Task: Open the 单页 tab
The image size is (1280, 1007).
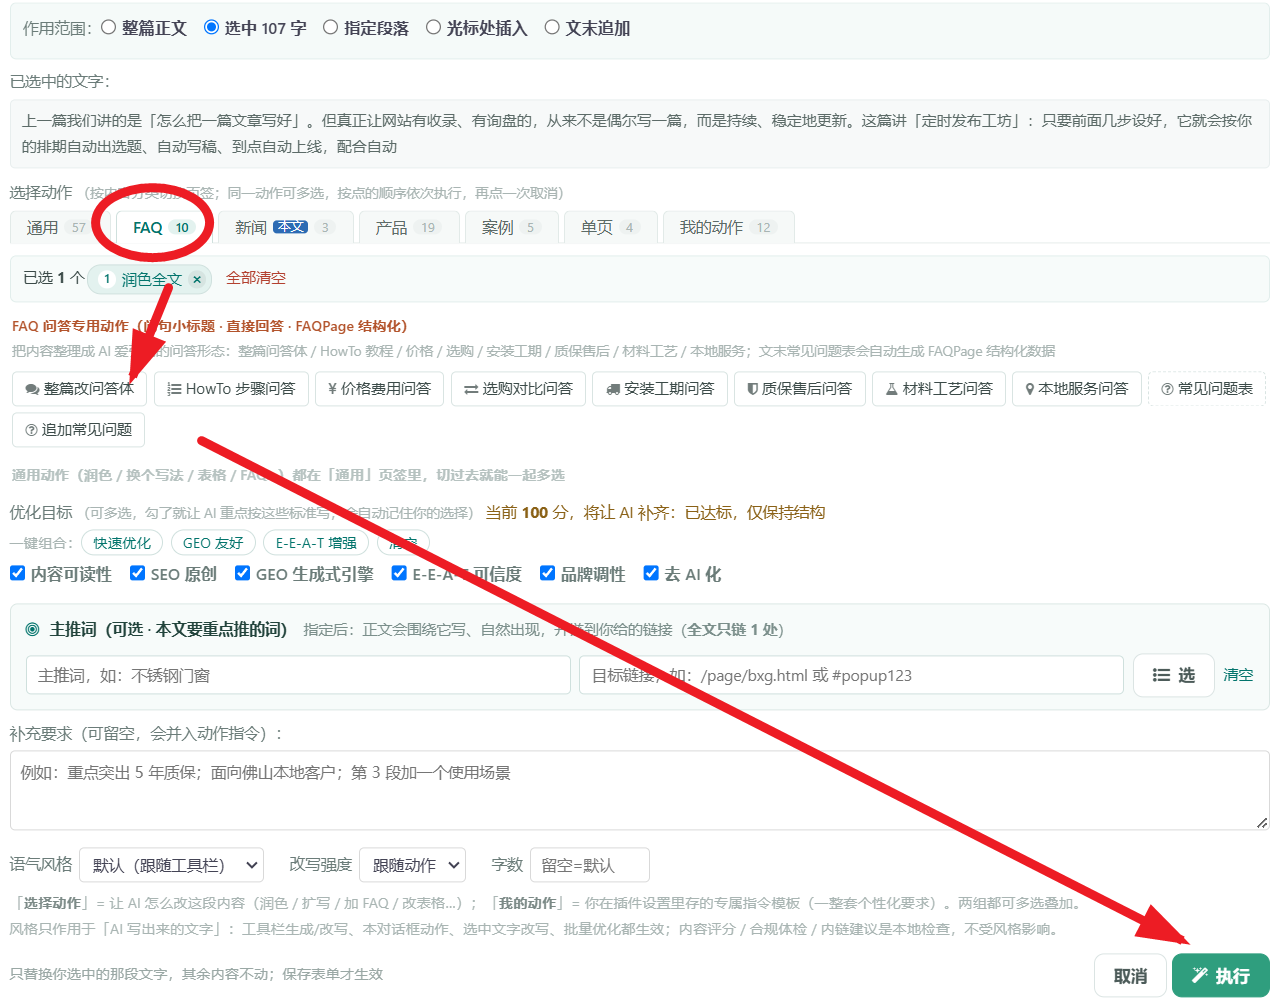Action: point(609,228)
